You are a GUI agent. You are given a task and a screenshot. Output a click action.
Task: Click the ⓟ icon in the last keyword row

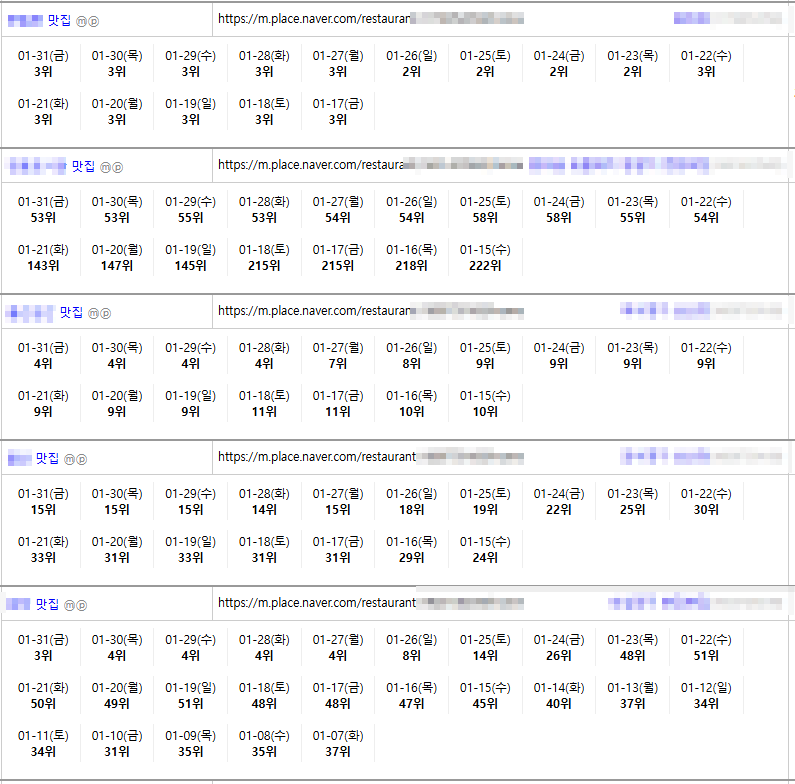click(x=82, y=605)
